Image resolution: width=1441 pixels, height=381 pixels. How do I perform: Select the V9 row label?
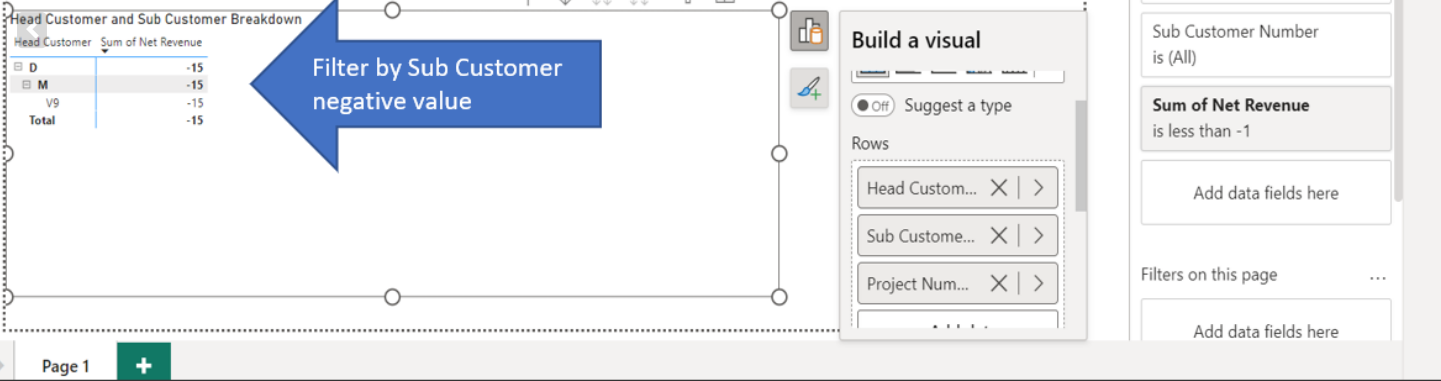[x=52, y=103]
